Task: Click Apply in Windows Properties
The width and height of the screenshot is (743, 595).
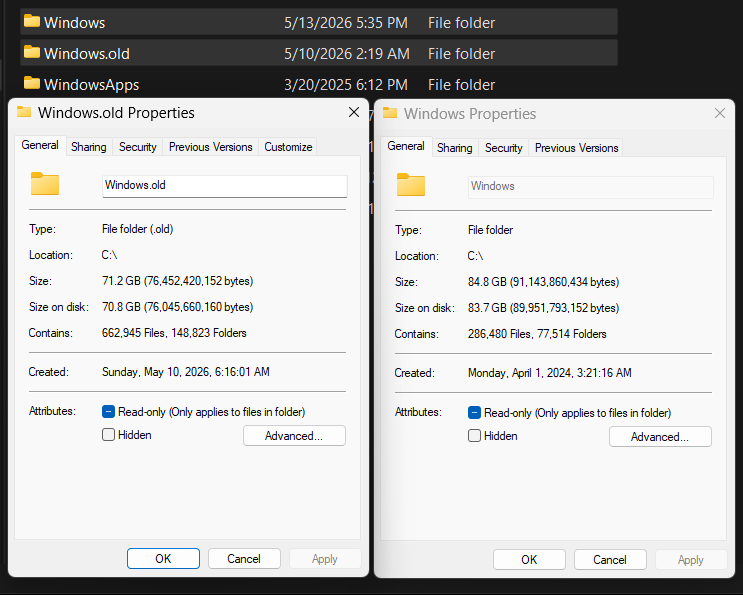Action: (x=691, y=559)
